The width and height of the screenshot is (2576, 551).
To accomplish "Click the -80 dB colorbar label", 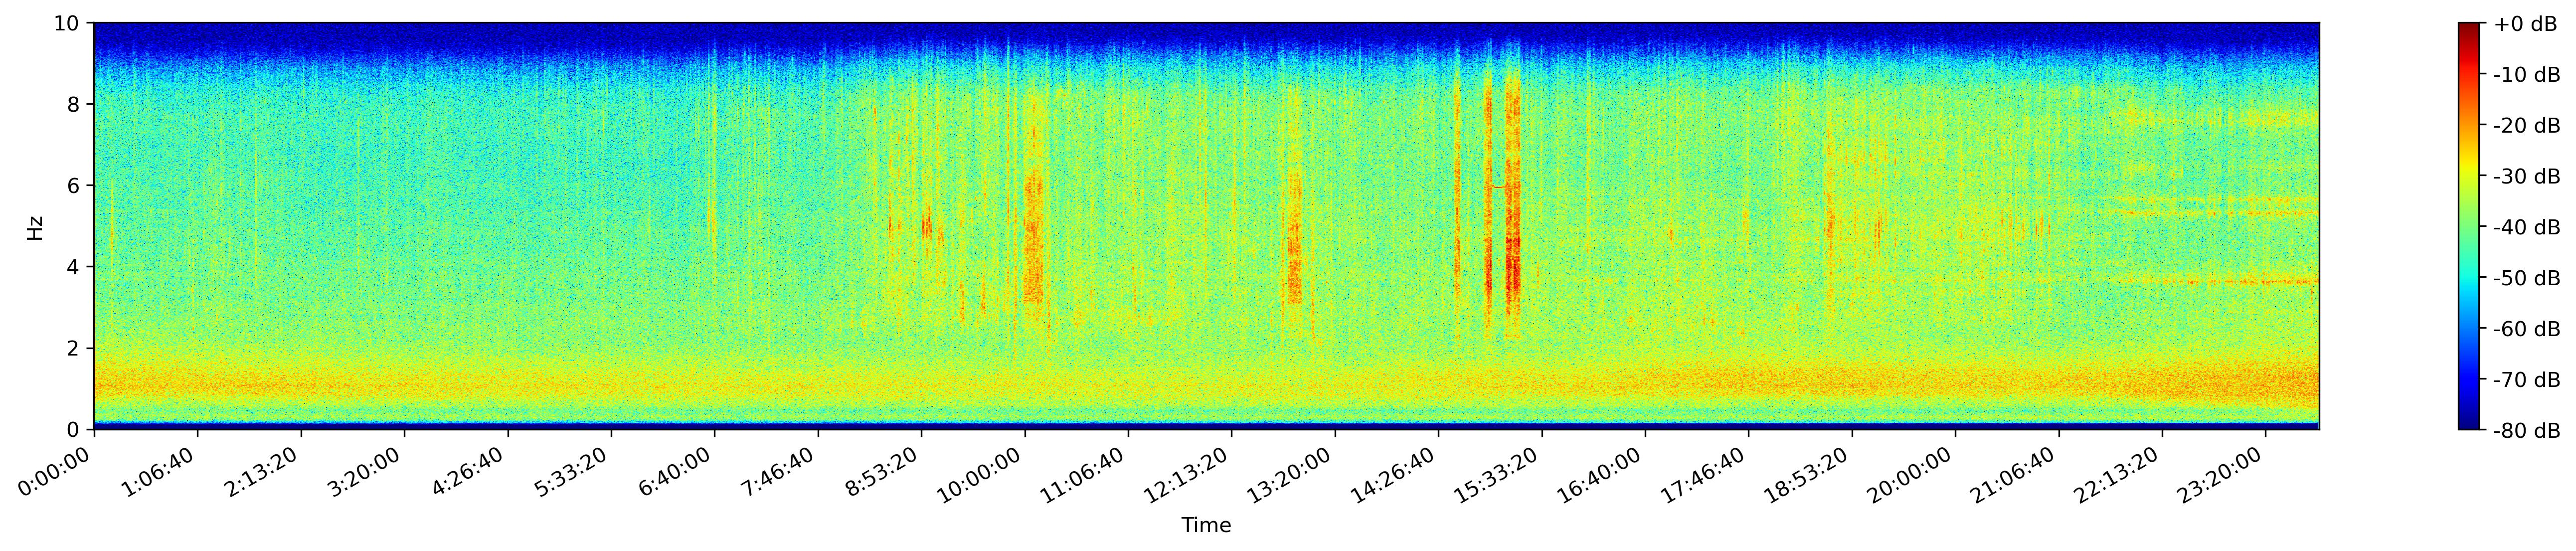I will 2526,431.
